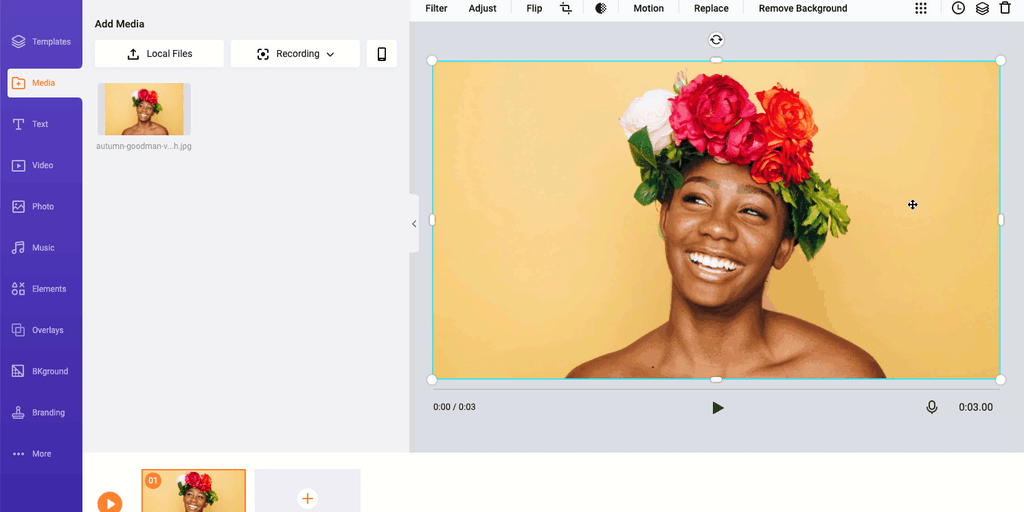Click the rotate handle above image
Viewport: 1024px width, 512px height.
point(716,40)
